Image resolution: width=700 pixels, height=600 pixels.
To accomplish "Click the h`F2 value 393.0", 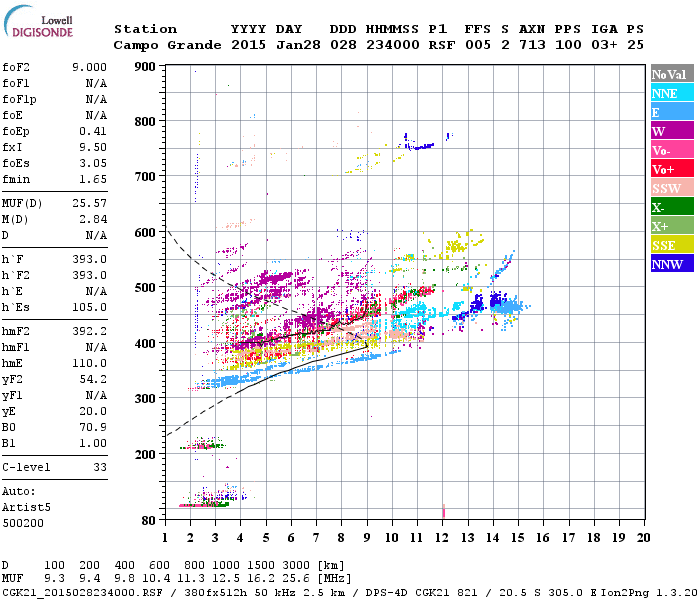I will (x=89, y=275).
